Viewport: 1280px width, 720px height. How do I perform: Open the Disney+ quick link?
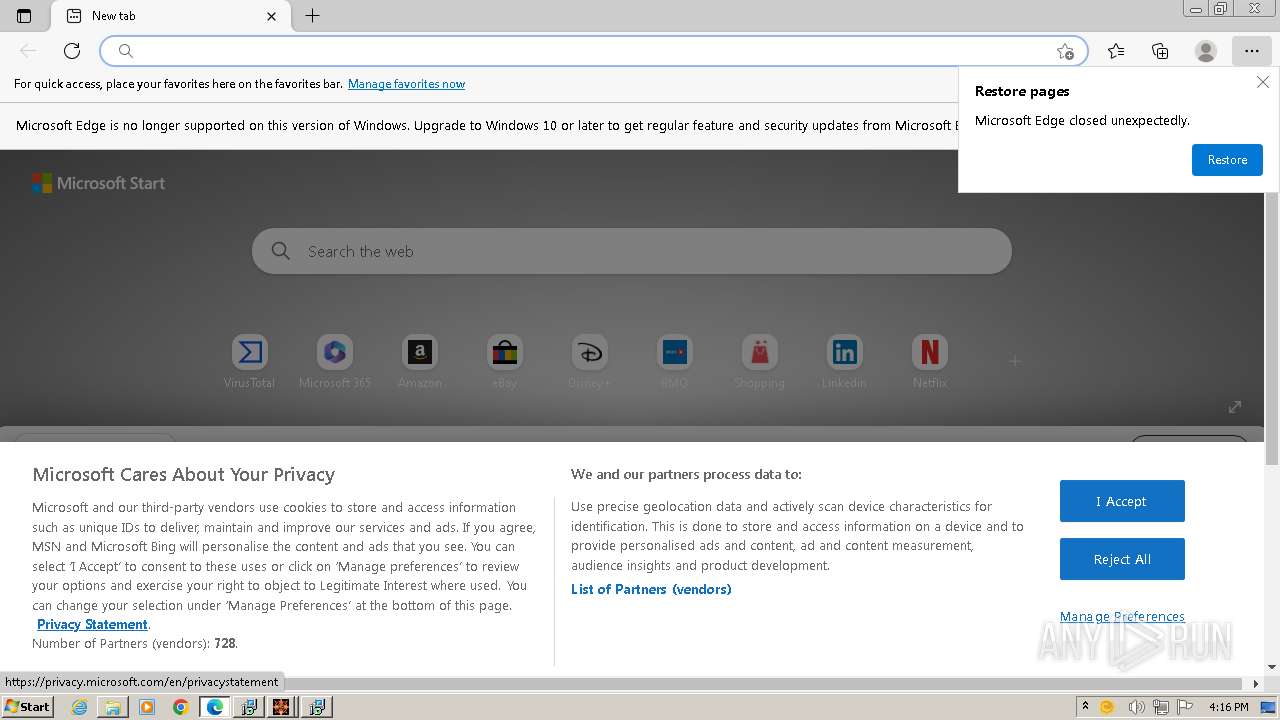pyautogui.click(x=589, y=362)
